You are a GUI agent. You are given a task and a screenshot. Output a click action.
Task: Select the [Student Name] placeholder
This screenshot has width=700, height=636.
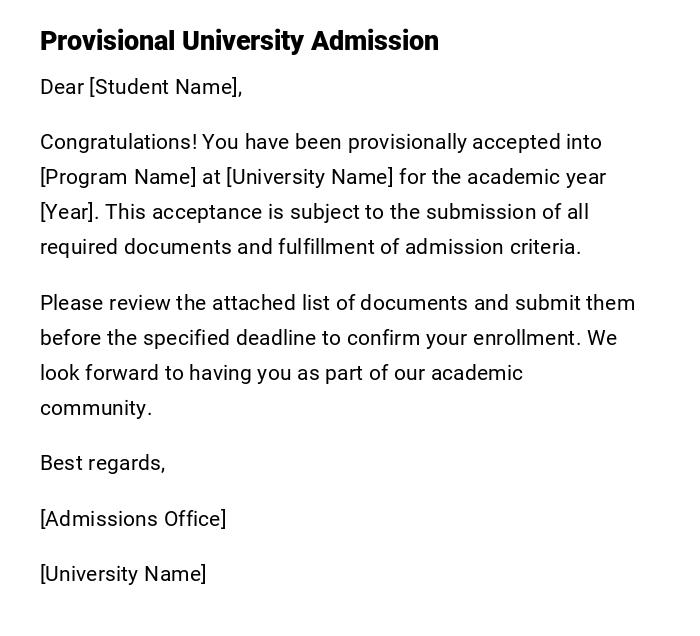(x=165, y=87)
